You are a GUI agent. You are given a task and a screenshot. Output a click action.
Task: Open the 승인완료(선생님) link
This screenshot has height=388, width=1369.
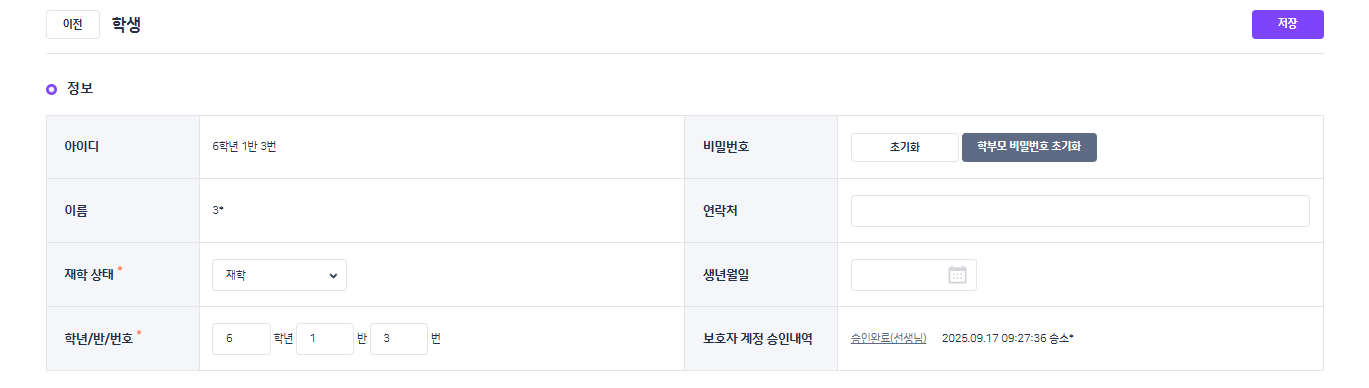coord(889,338)
